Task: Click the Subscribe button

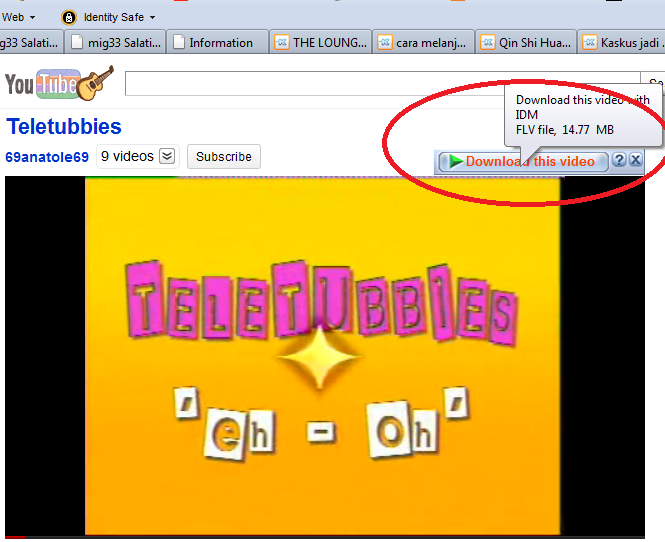Action: [224, 156]
